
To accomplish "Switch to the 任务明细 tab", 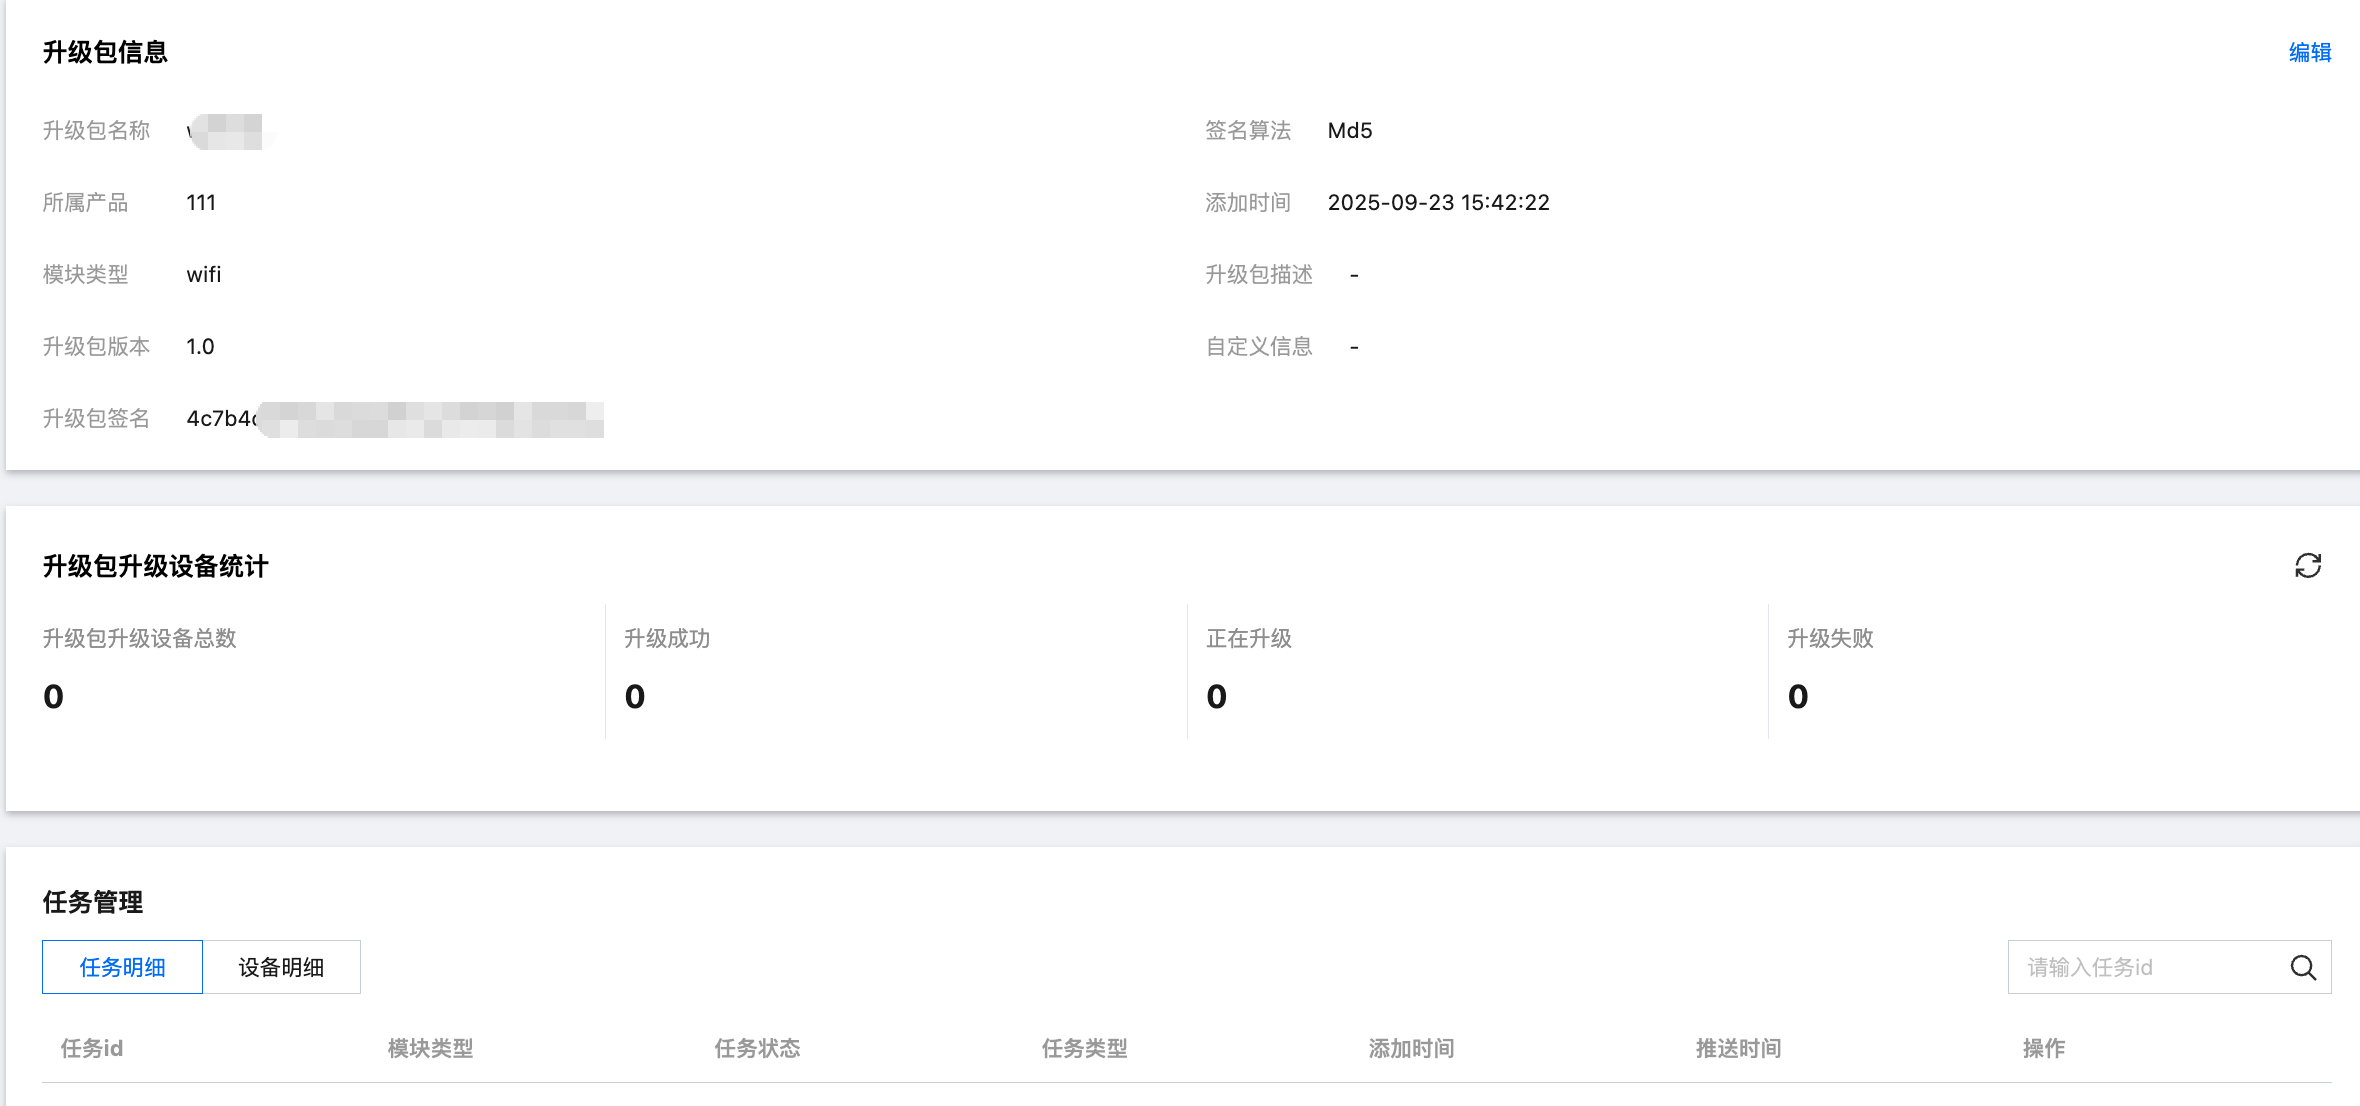I will [x=122, y=967].
